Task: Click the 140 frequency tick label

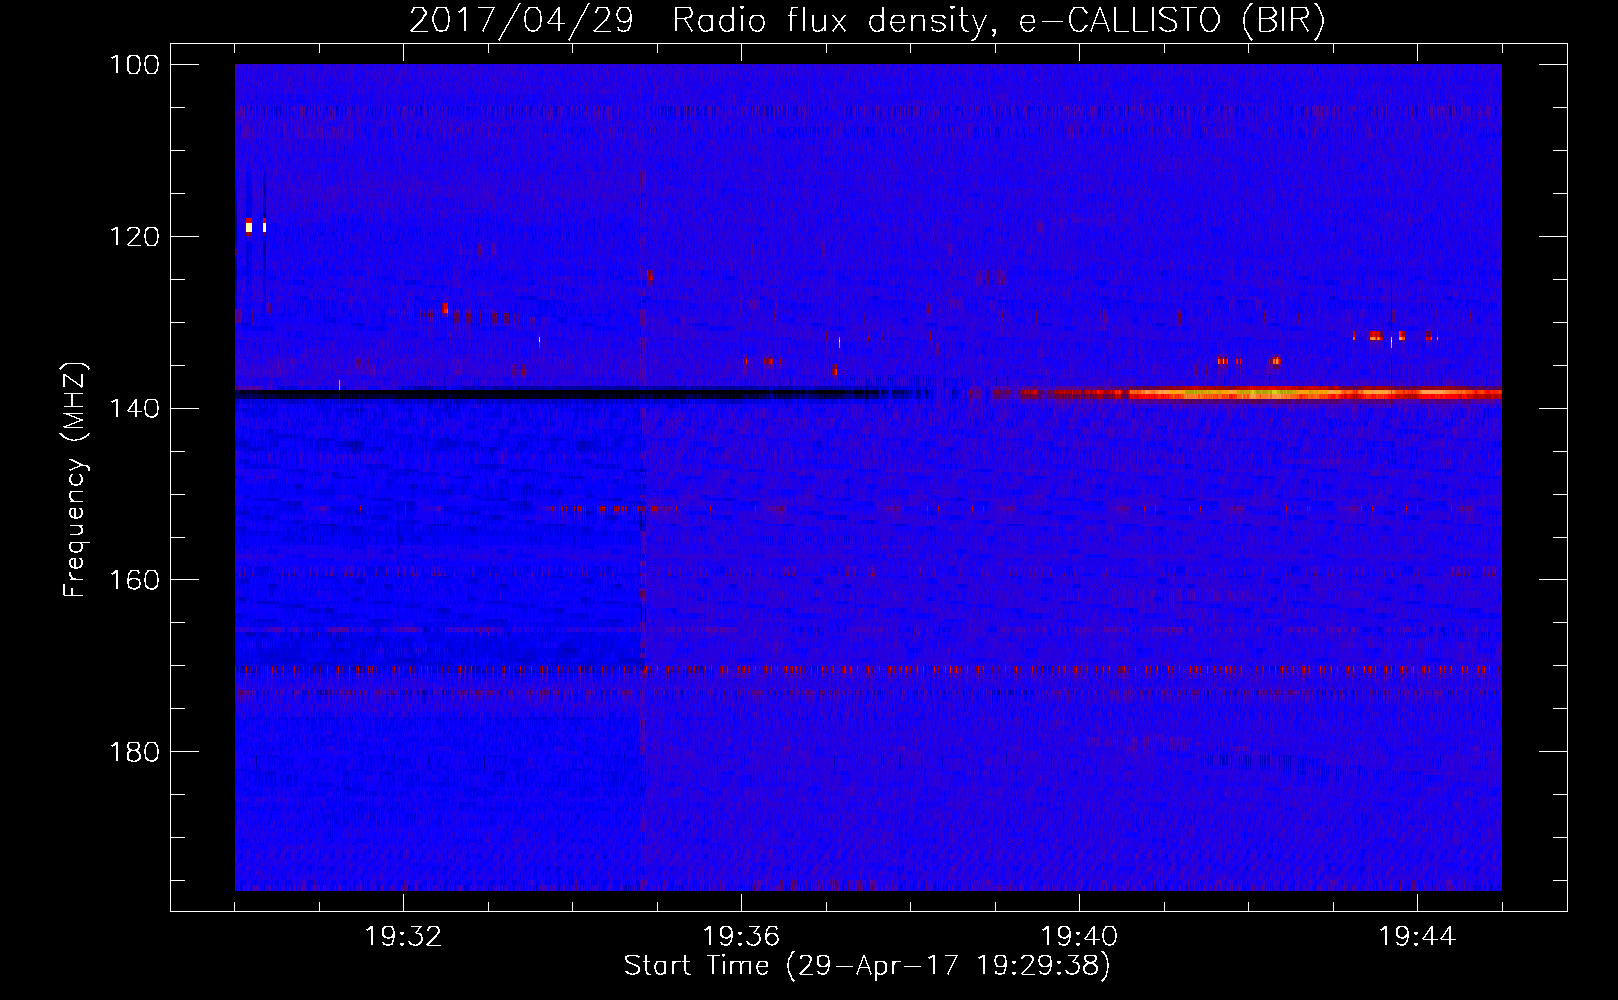Action: (x=135, y=408)
